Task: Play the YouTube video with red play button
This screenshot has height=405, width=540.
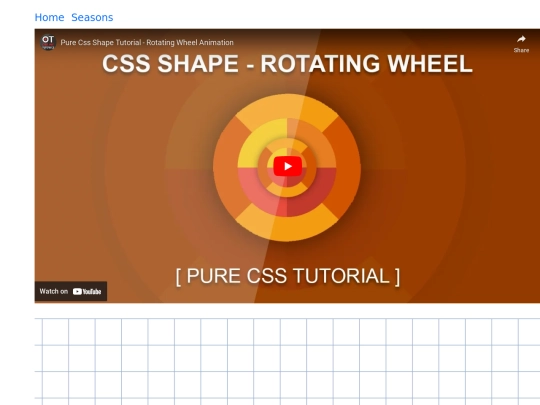Action: 288,166
